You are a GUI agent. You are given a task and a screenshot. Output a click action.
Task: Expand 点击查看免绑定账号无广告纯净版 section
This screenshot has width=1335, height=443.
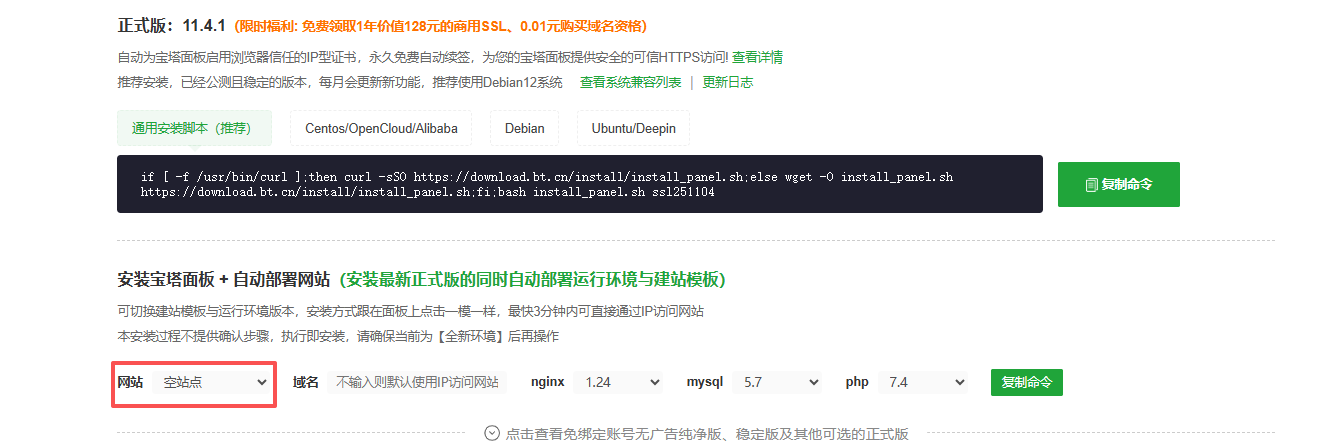click(x=707, y=433)
